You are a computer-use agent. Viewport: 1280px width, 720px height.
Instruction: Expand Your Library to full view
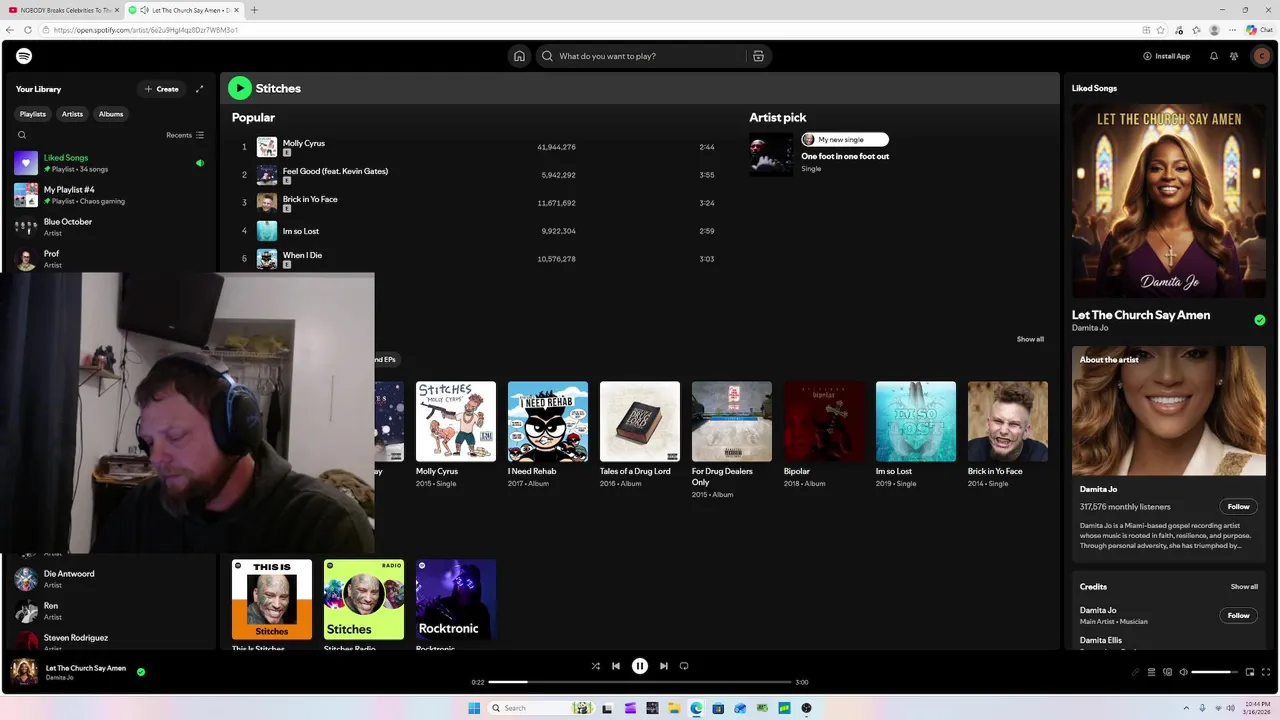(x=199, y=89)
